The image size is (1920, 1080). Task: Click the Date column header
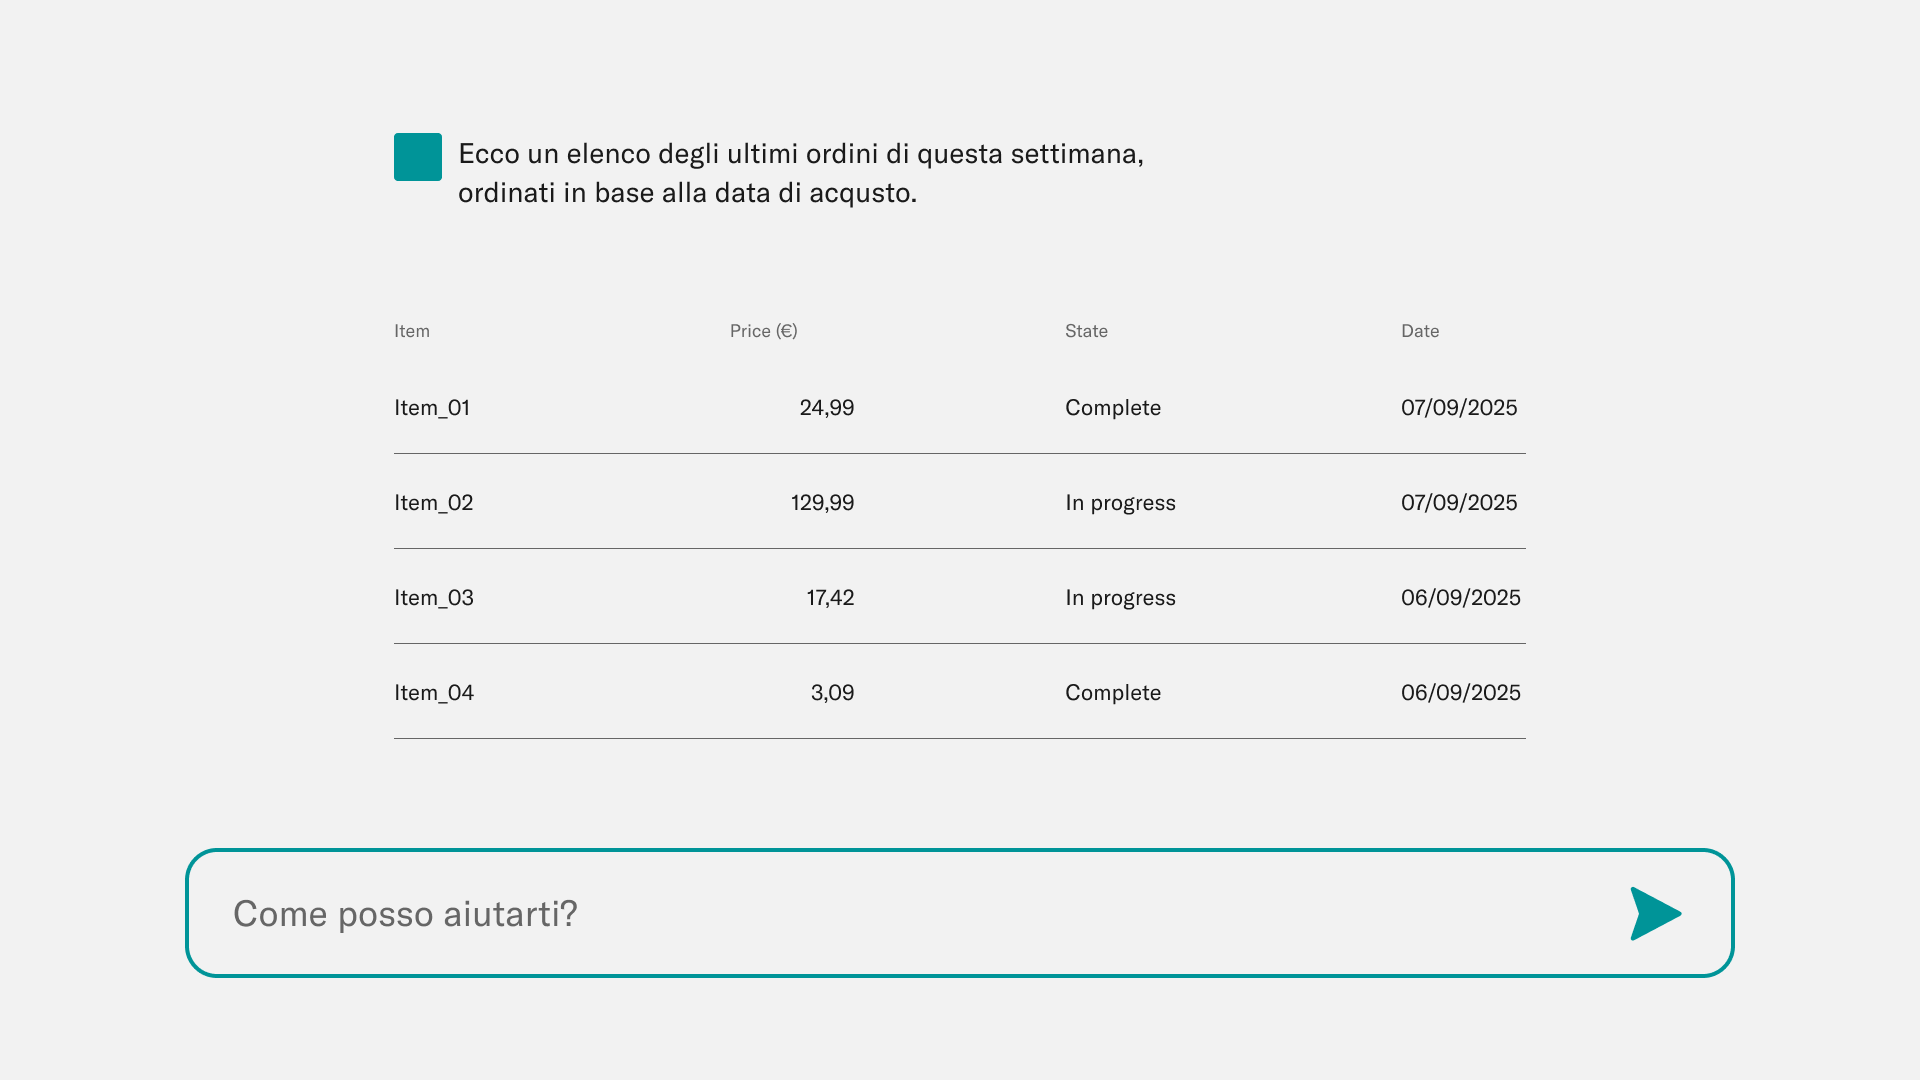[1420, 331]
